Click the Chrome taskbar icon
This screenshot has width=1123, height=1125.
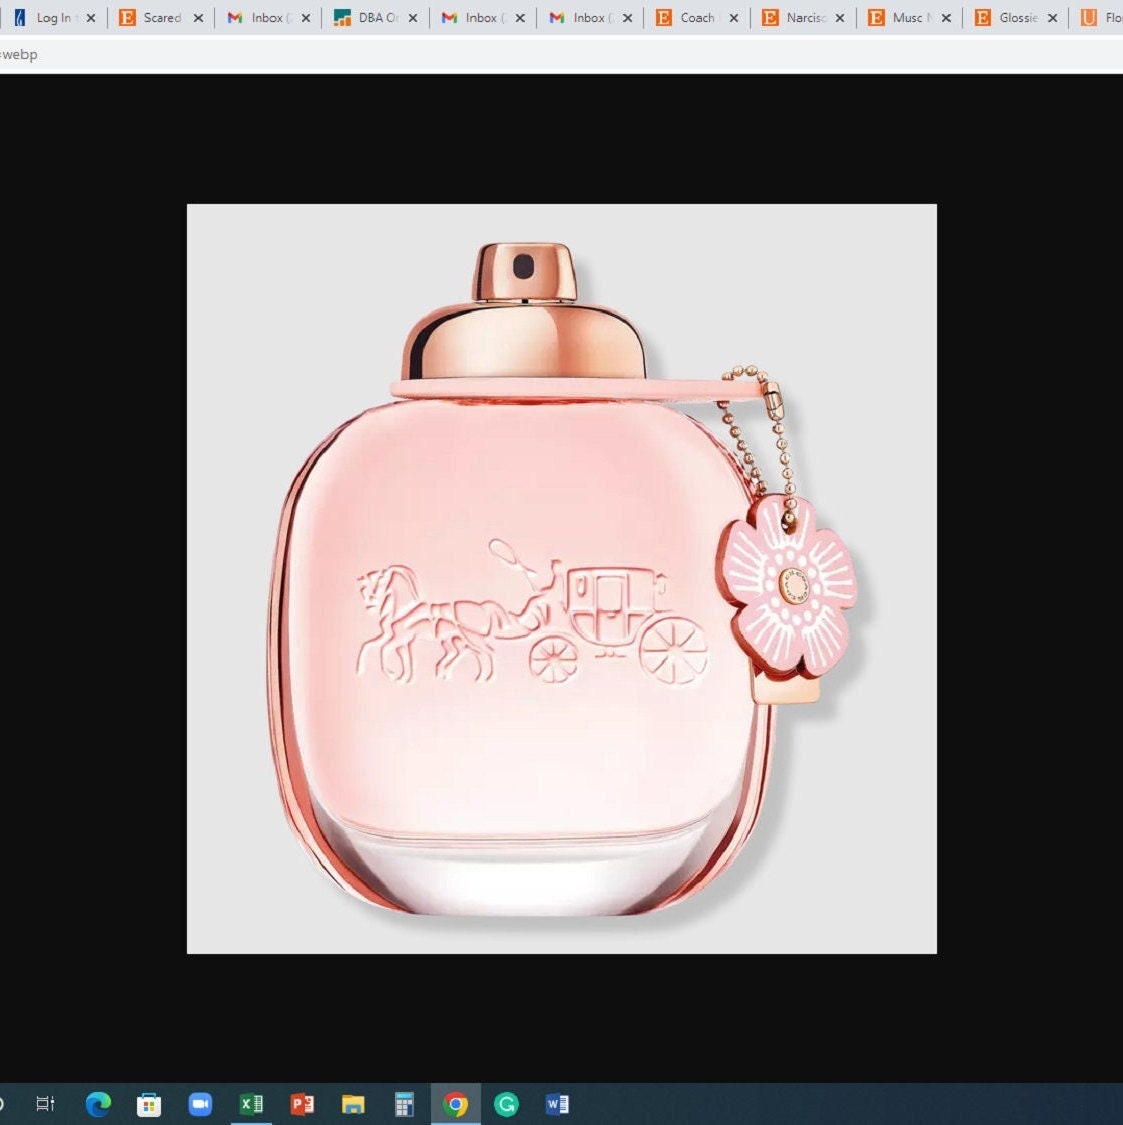pos(456,1104)
